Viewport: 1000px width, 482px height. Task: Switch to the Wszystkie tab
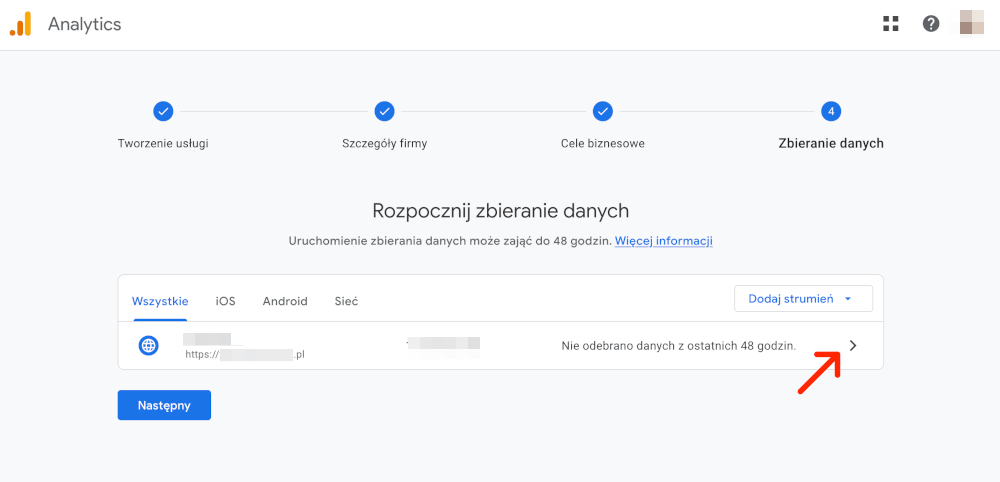click(x=160, y=301)
